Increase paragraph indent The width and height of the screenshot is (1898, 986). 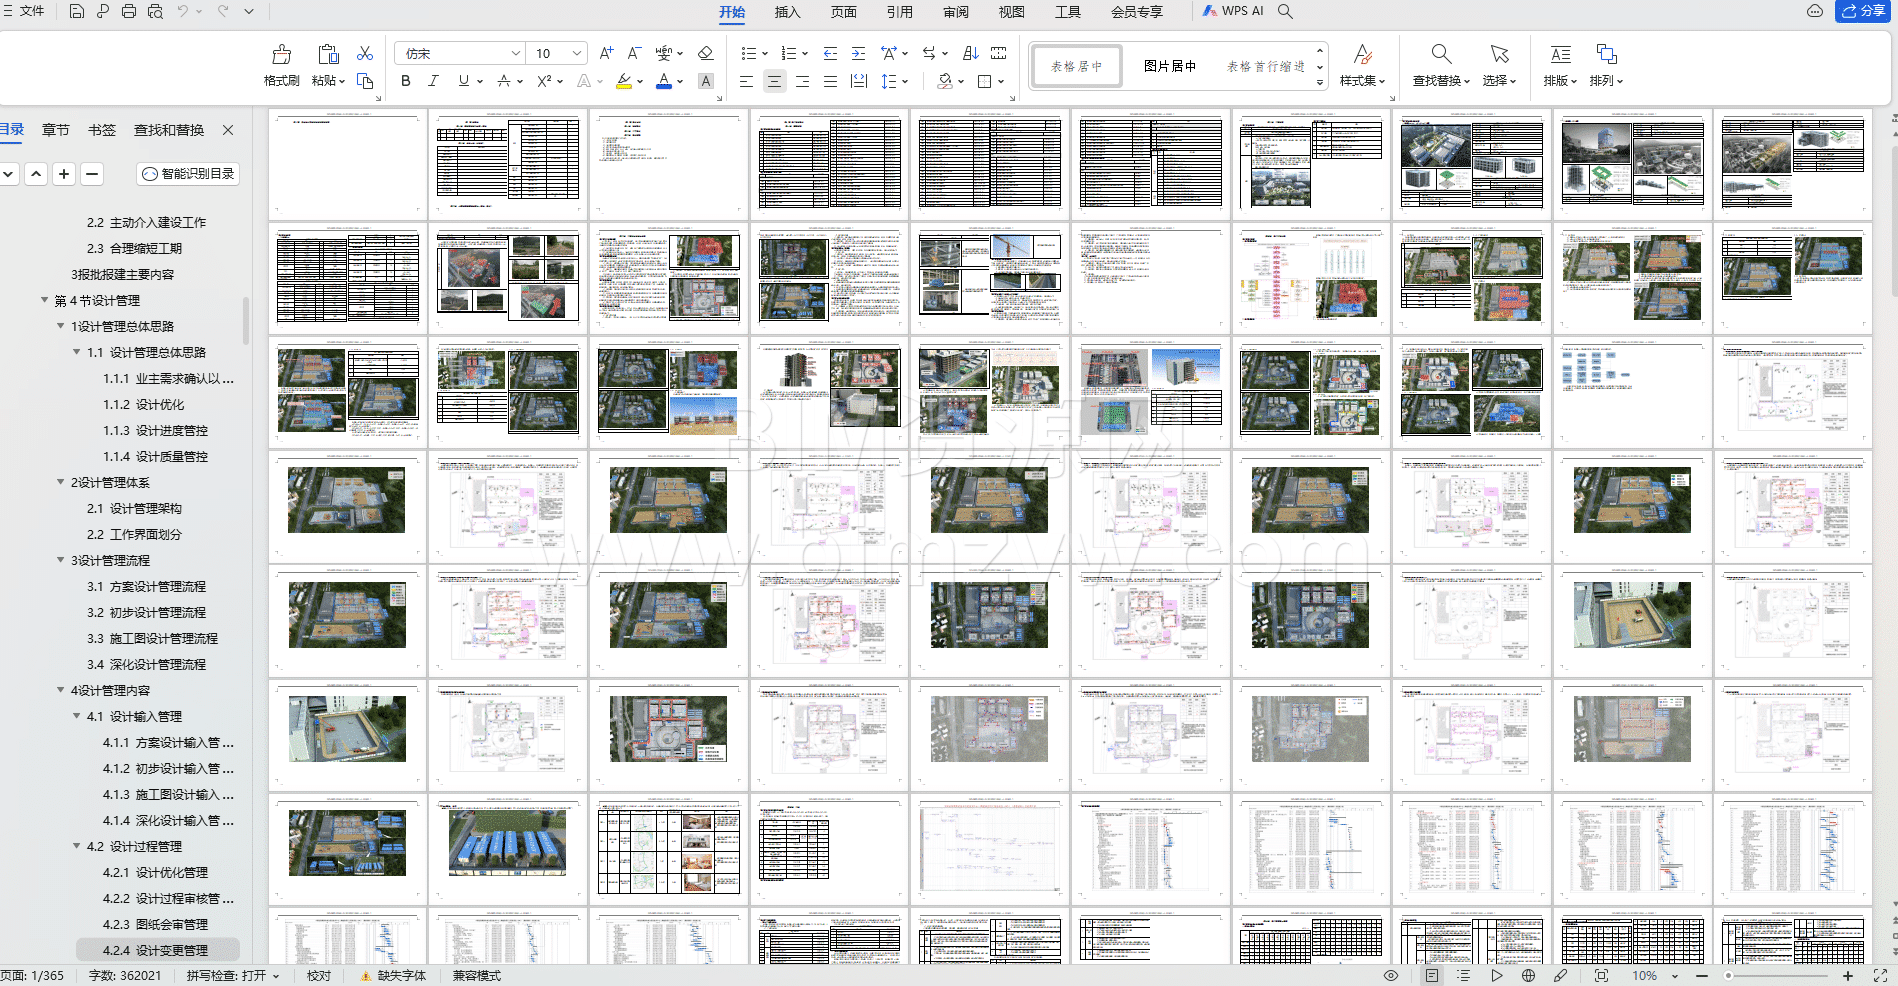point(858,53)
